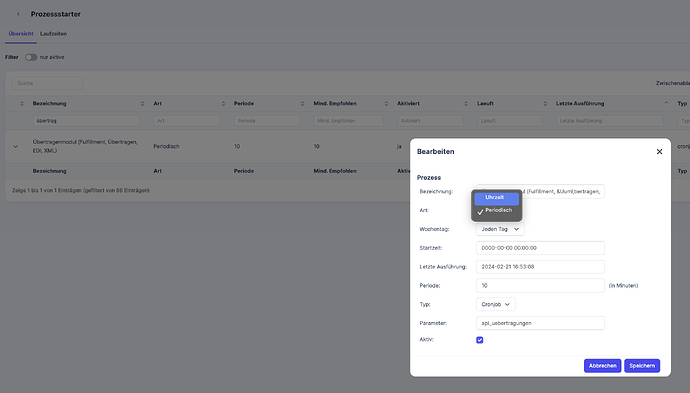The height and width of the screenshot is (393, 690).
Task: Click the Periodisch cell in the table row
Action: (x=166, y=147)
